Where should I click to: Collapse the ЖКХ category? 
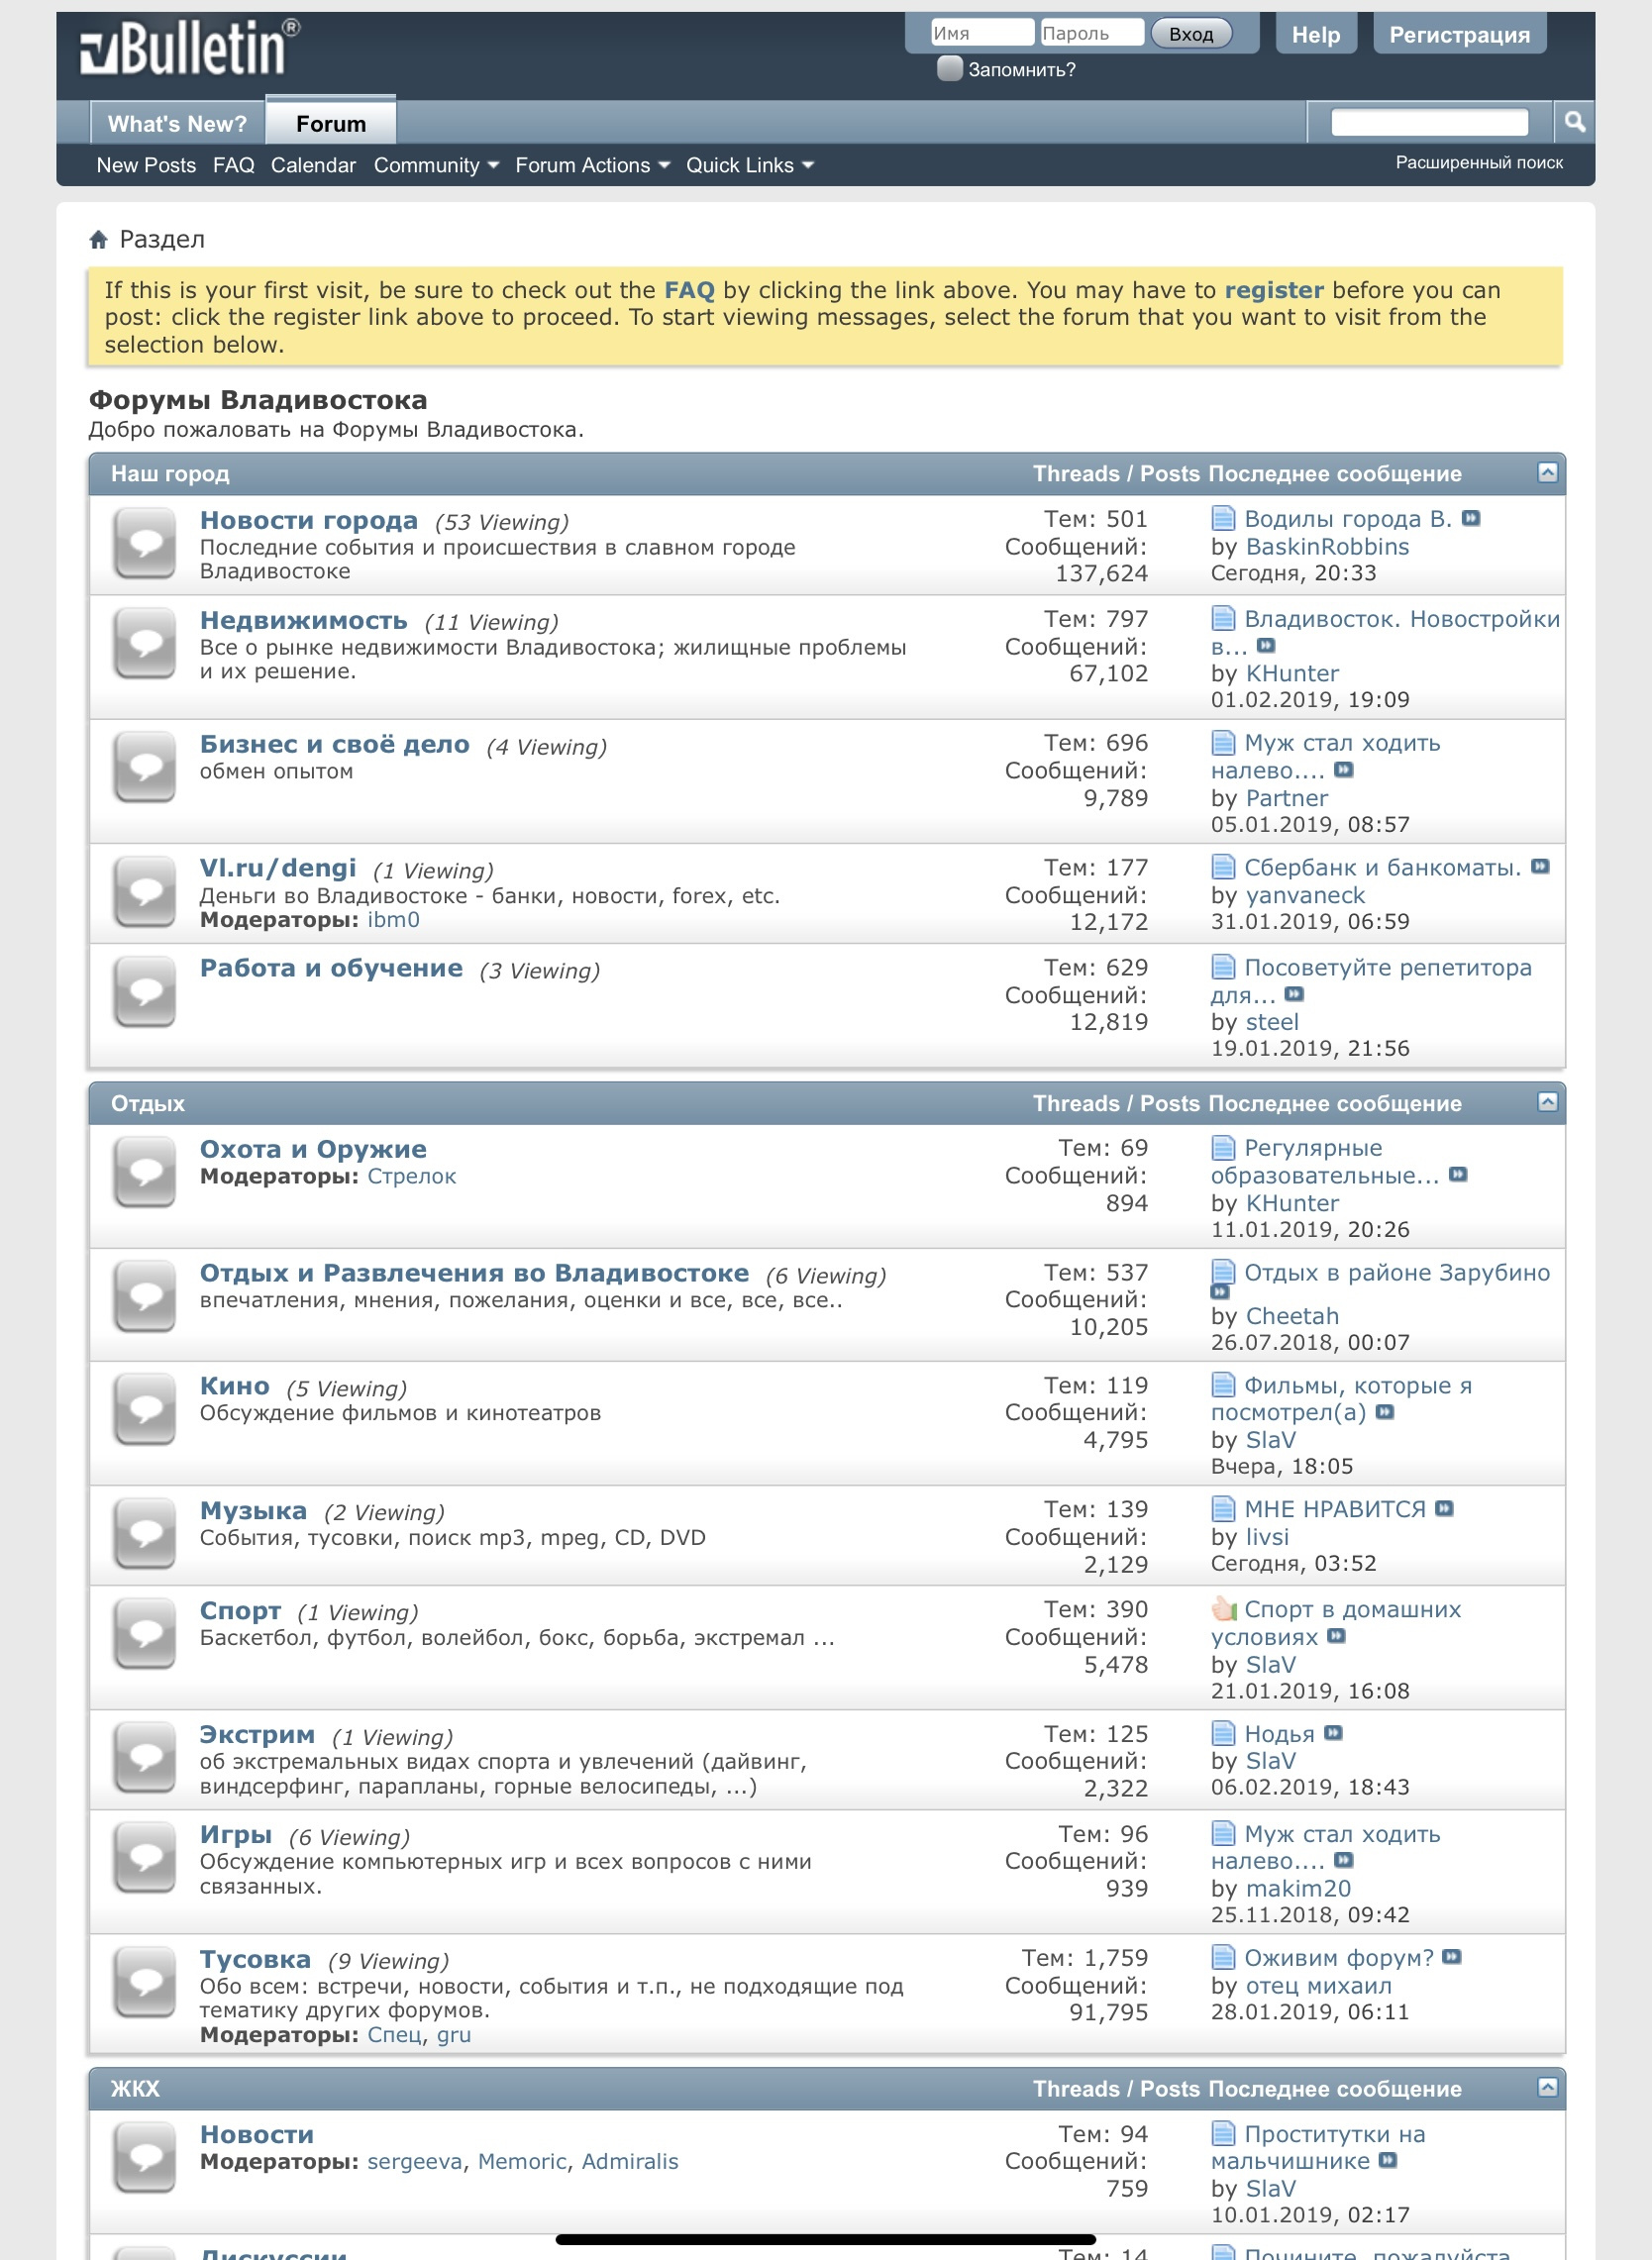[1547, 2087]
